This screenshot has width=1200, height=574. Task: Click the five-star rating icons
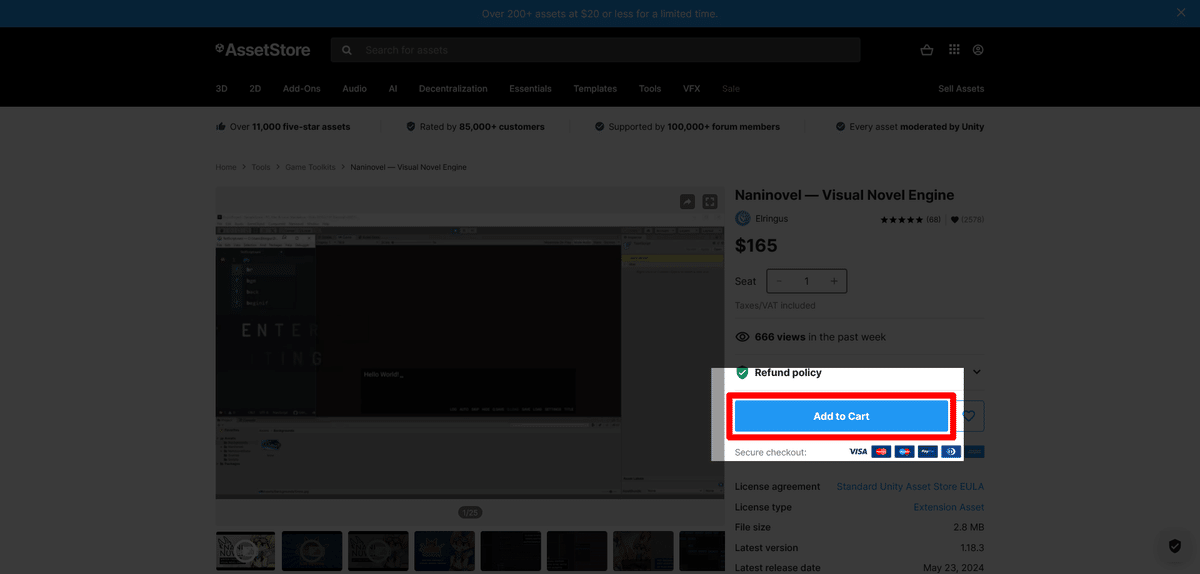coord(902,219)
